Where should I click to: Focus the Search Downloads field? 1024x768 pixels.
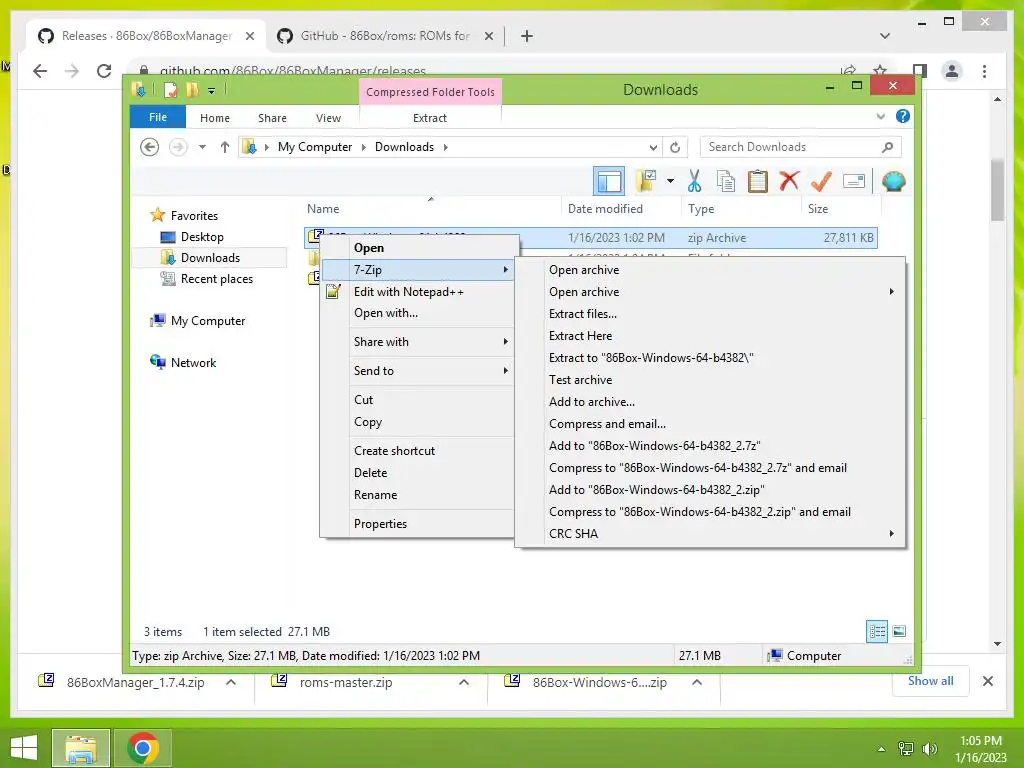pyautogui.click(x=800, y=147)
